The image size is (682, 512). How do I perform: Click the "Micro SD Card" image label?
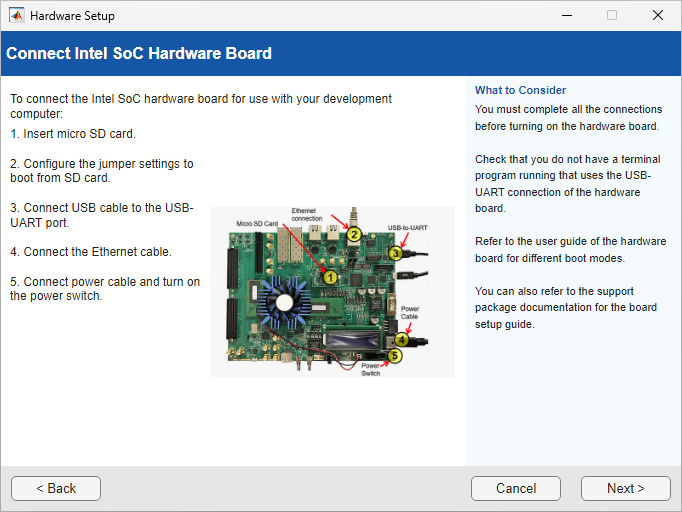pos(256,223)
